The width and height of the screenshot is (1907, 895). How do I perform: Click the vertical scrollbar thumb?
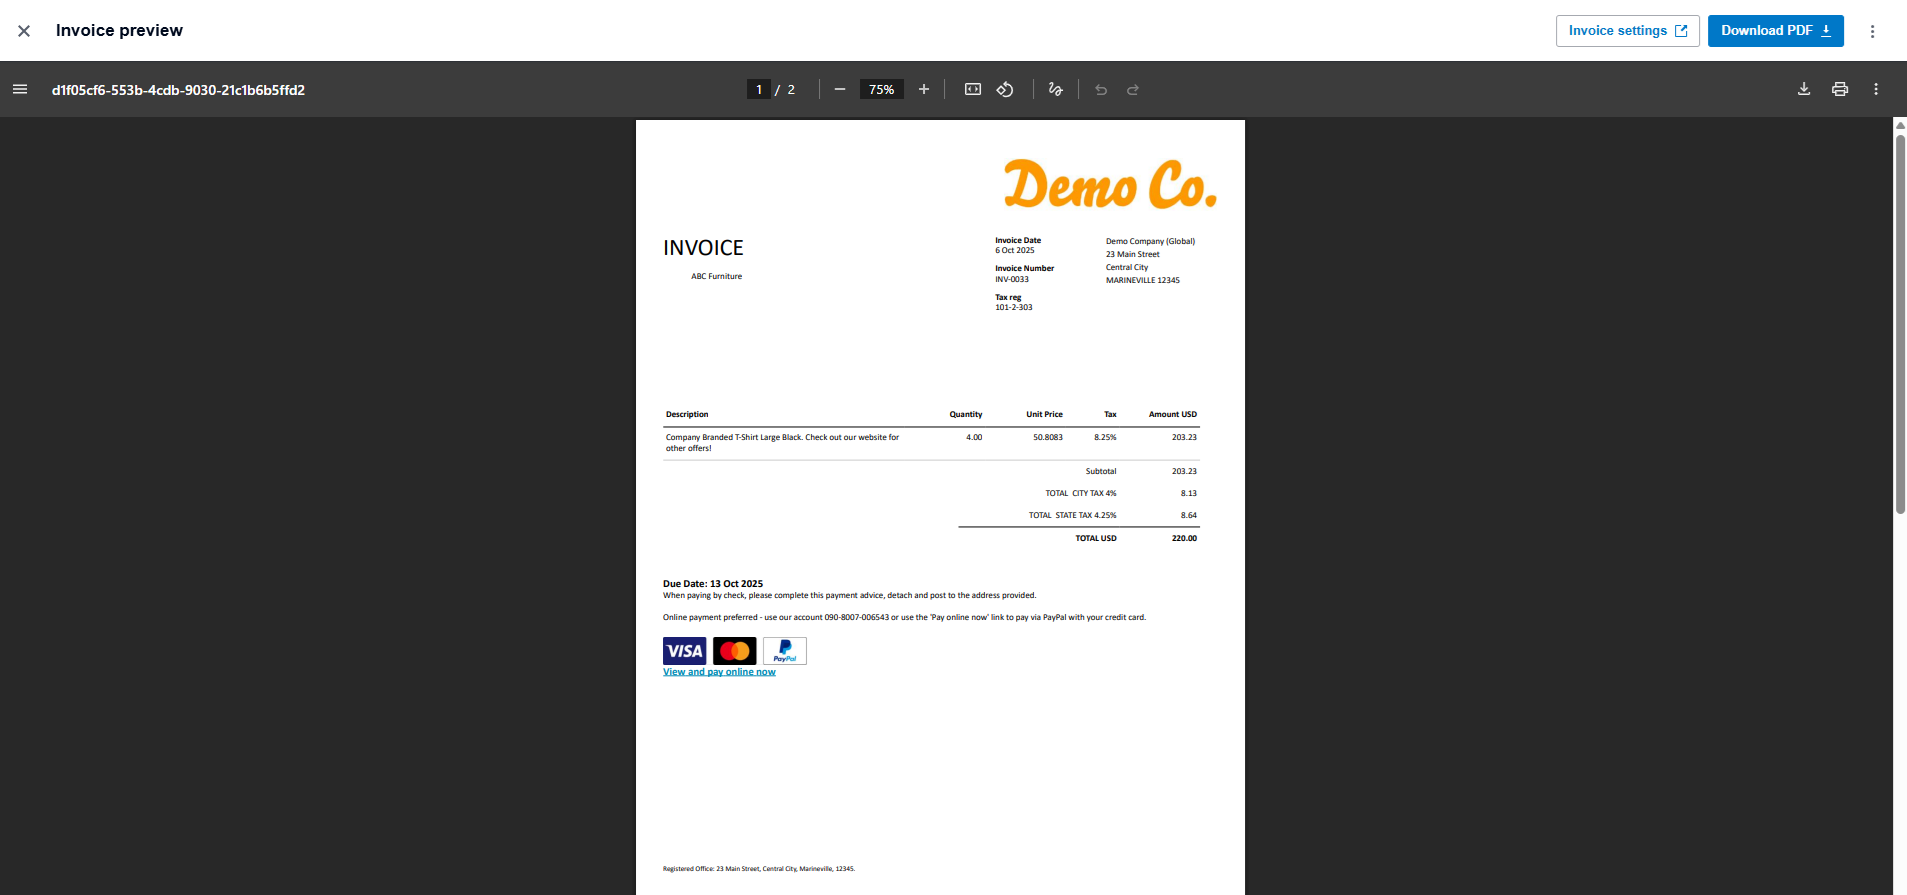(1900, 324)
